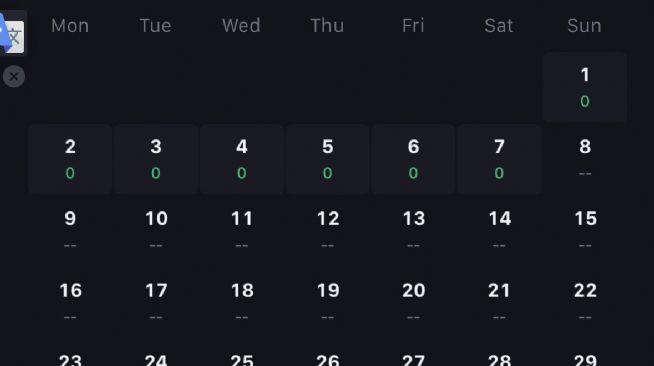Select Sunday the 1st calendar cell
Viewport: 654px width, 366px height.
[x=585, y=87]
